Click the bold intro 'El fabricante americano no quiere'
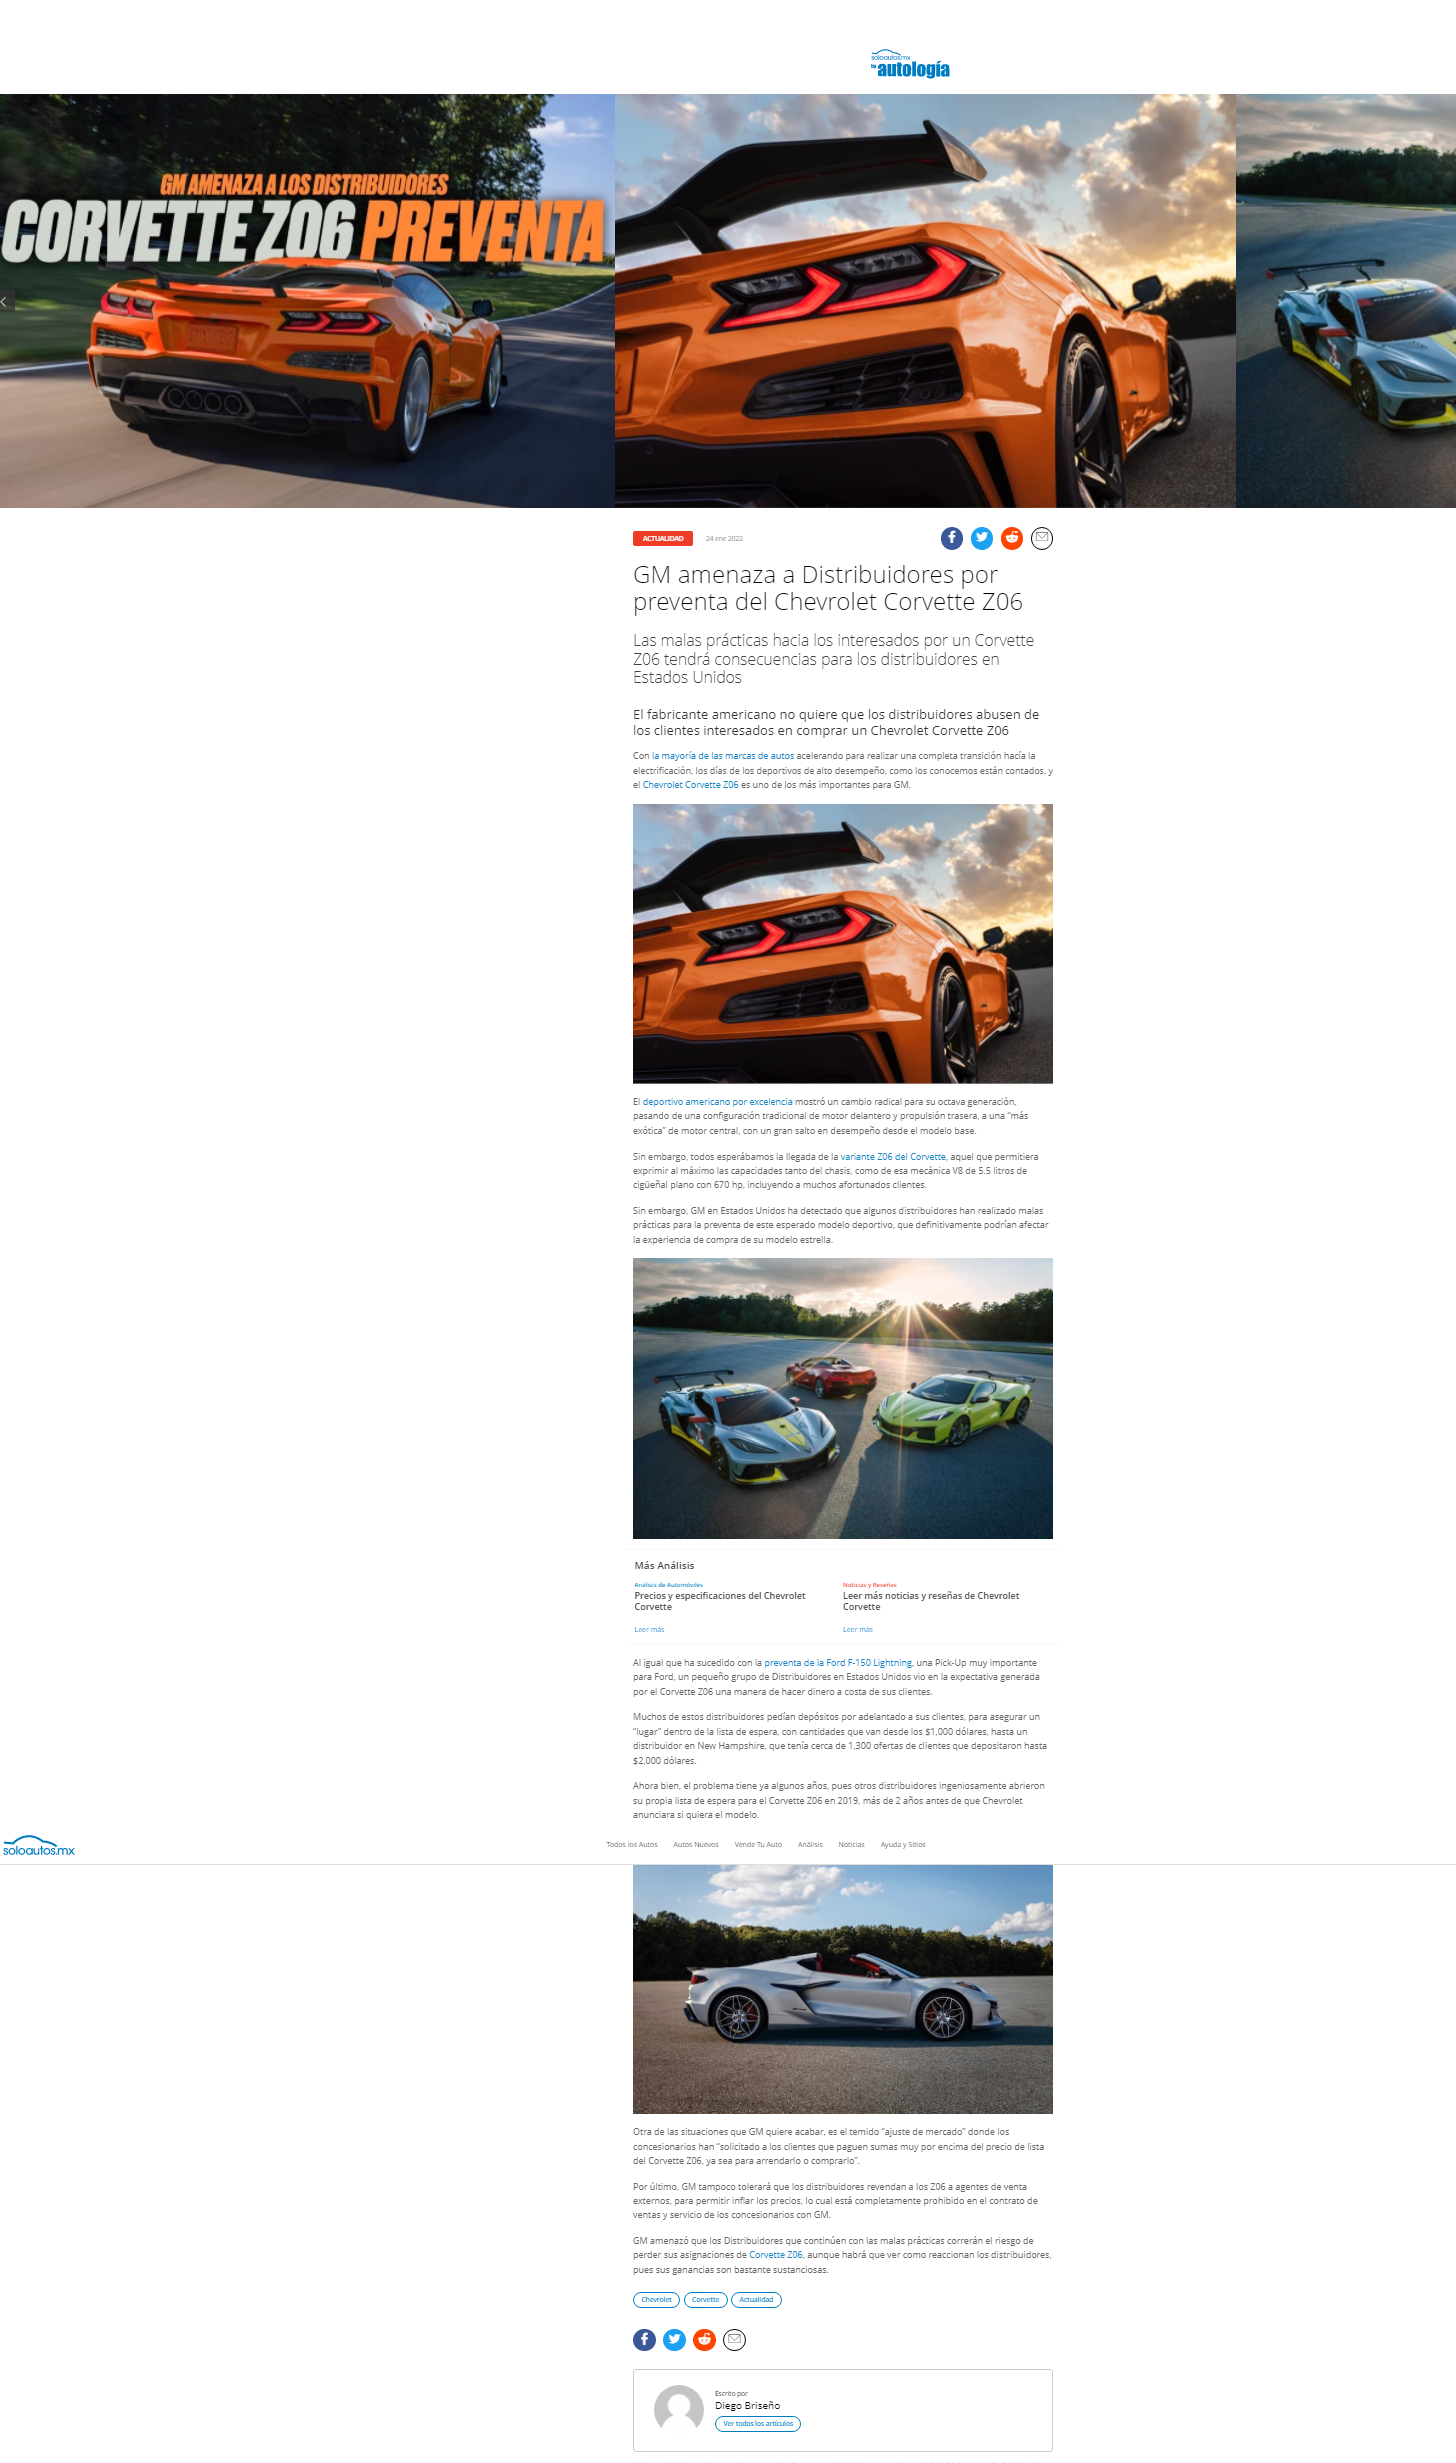1456x2463 pixels. [x=836, y=722]
